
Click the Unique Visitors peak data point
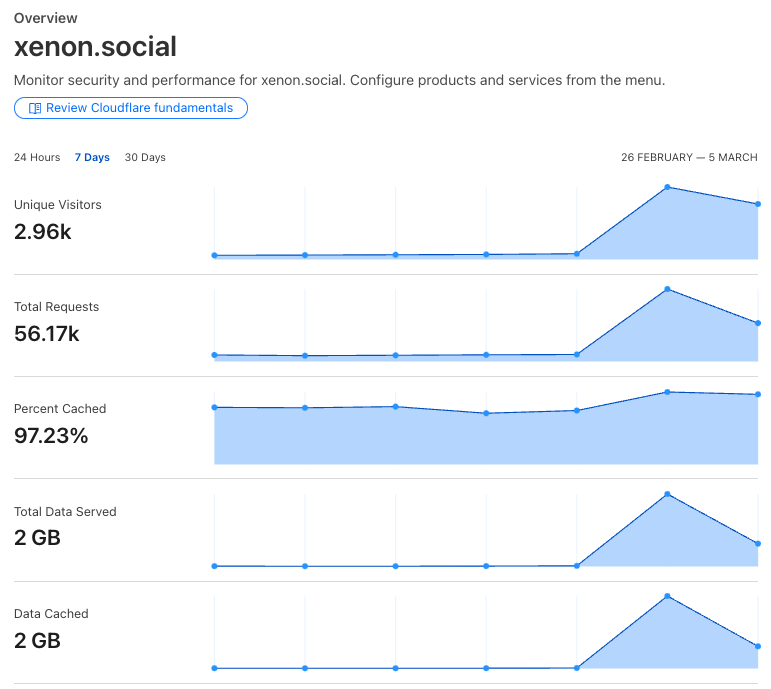667,187
